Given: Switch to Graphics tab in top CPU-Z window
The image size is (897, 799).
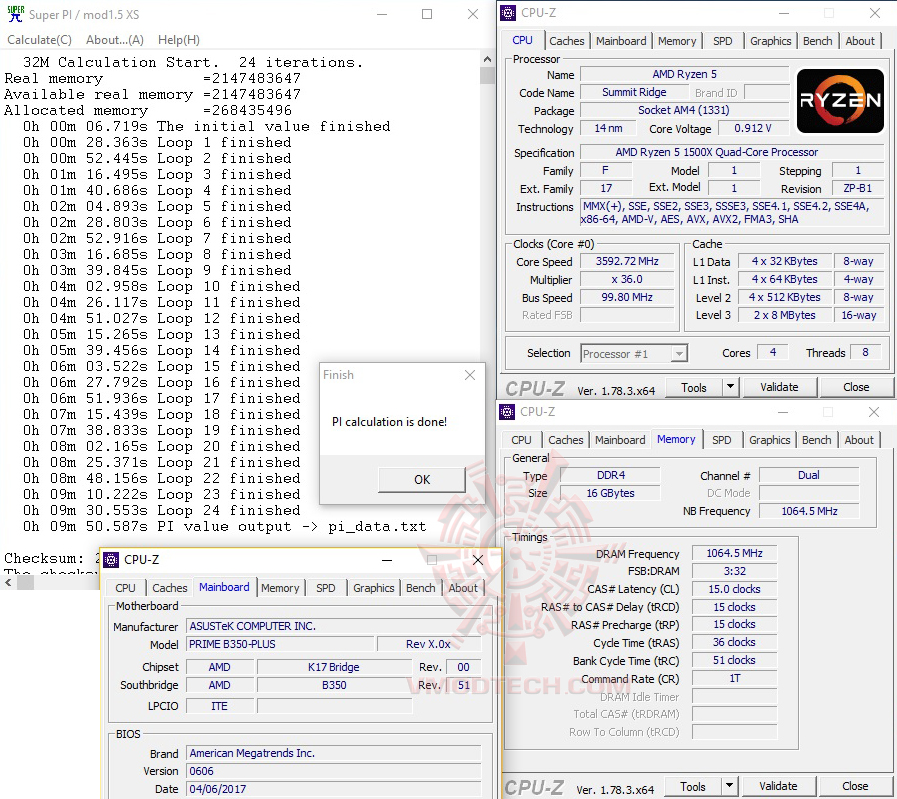Looking at the screenshot, I should pyautogui.click(x=771, y=41).
